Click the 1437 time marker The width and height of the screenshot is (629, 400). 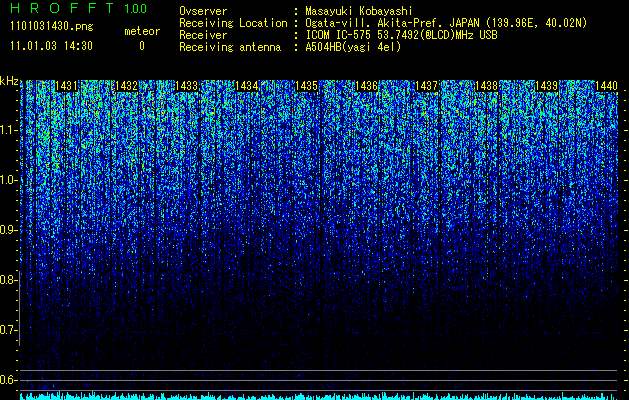pyautogui.click(x=426, y=86)
